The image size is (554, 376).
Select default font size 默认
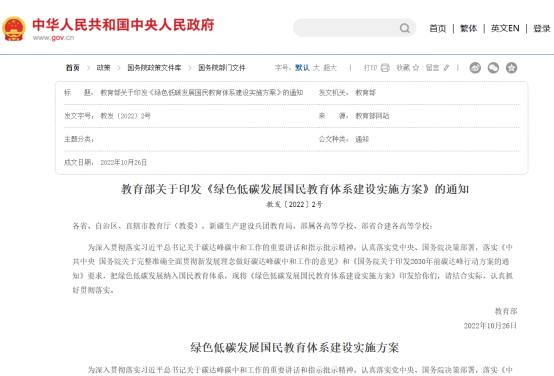click(302, 67)
